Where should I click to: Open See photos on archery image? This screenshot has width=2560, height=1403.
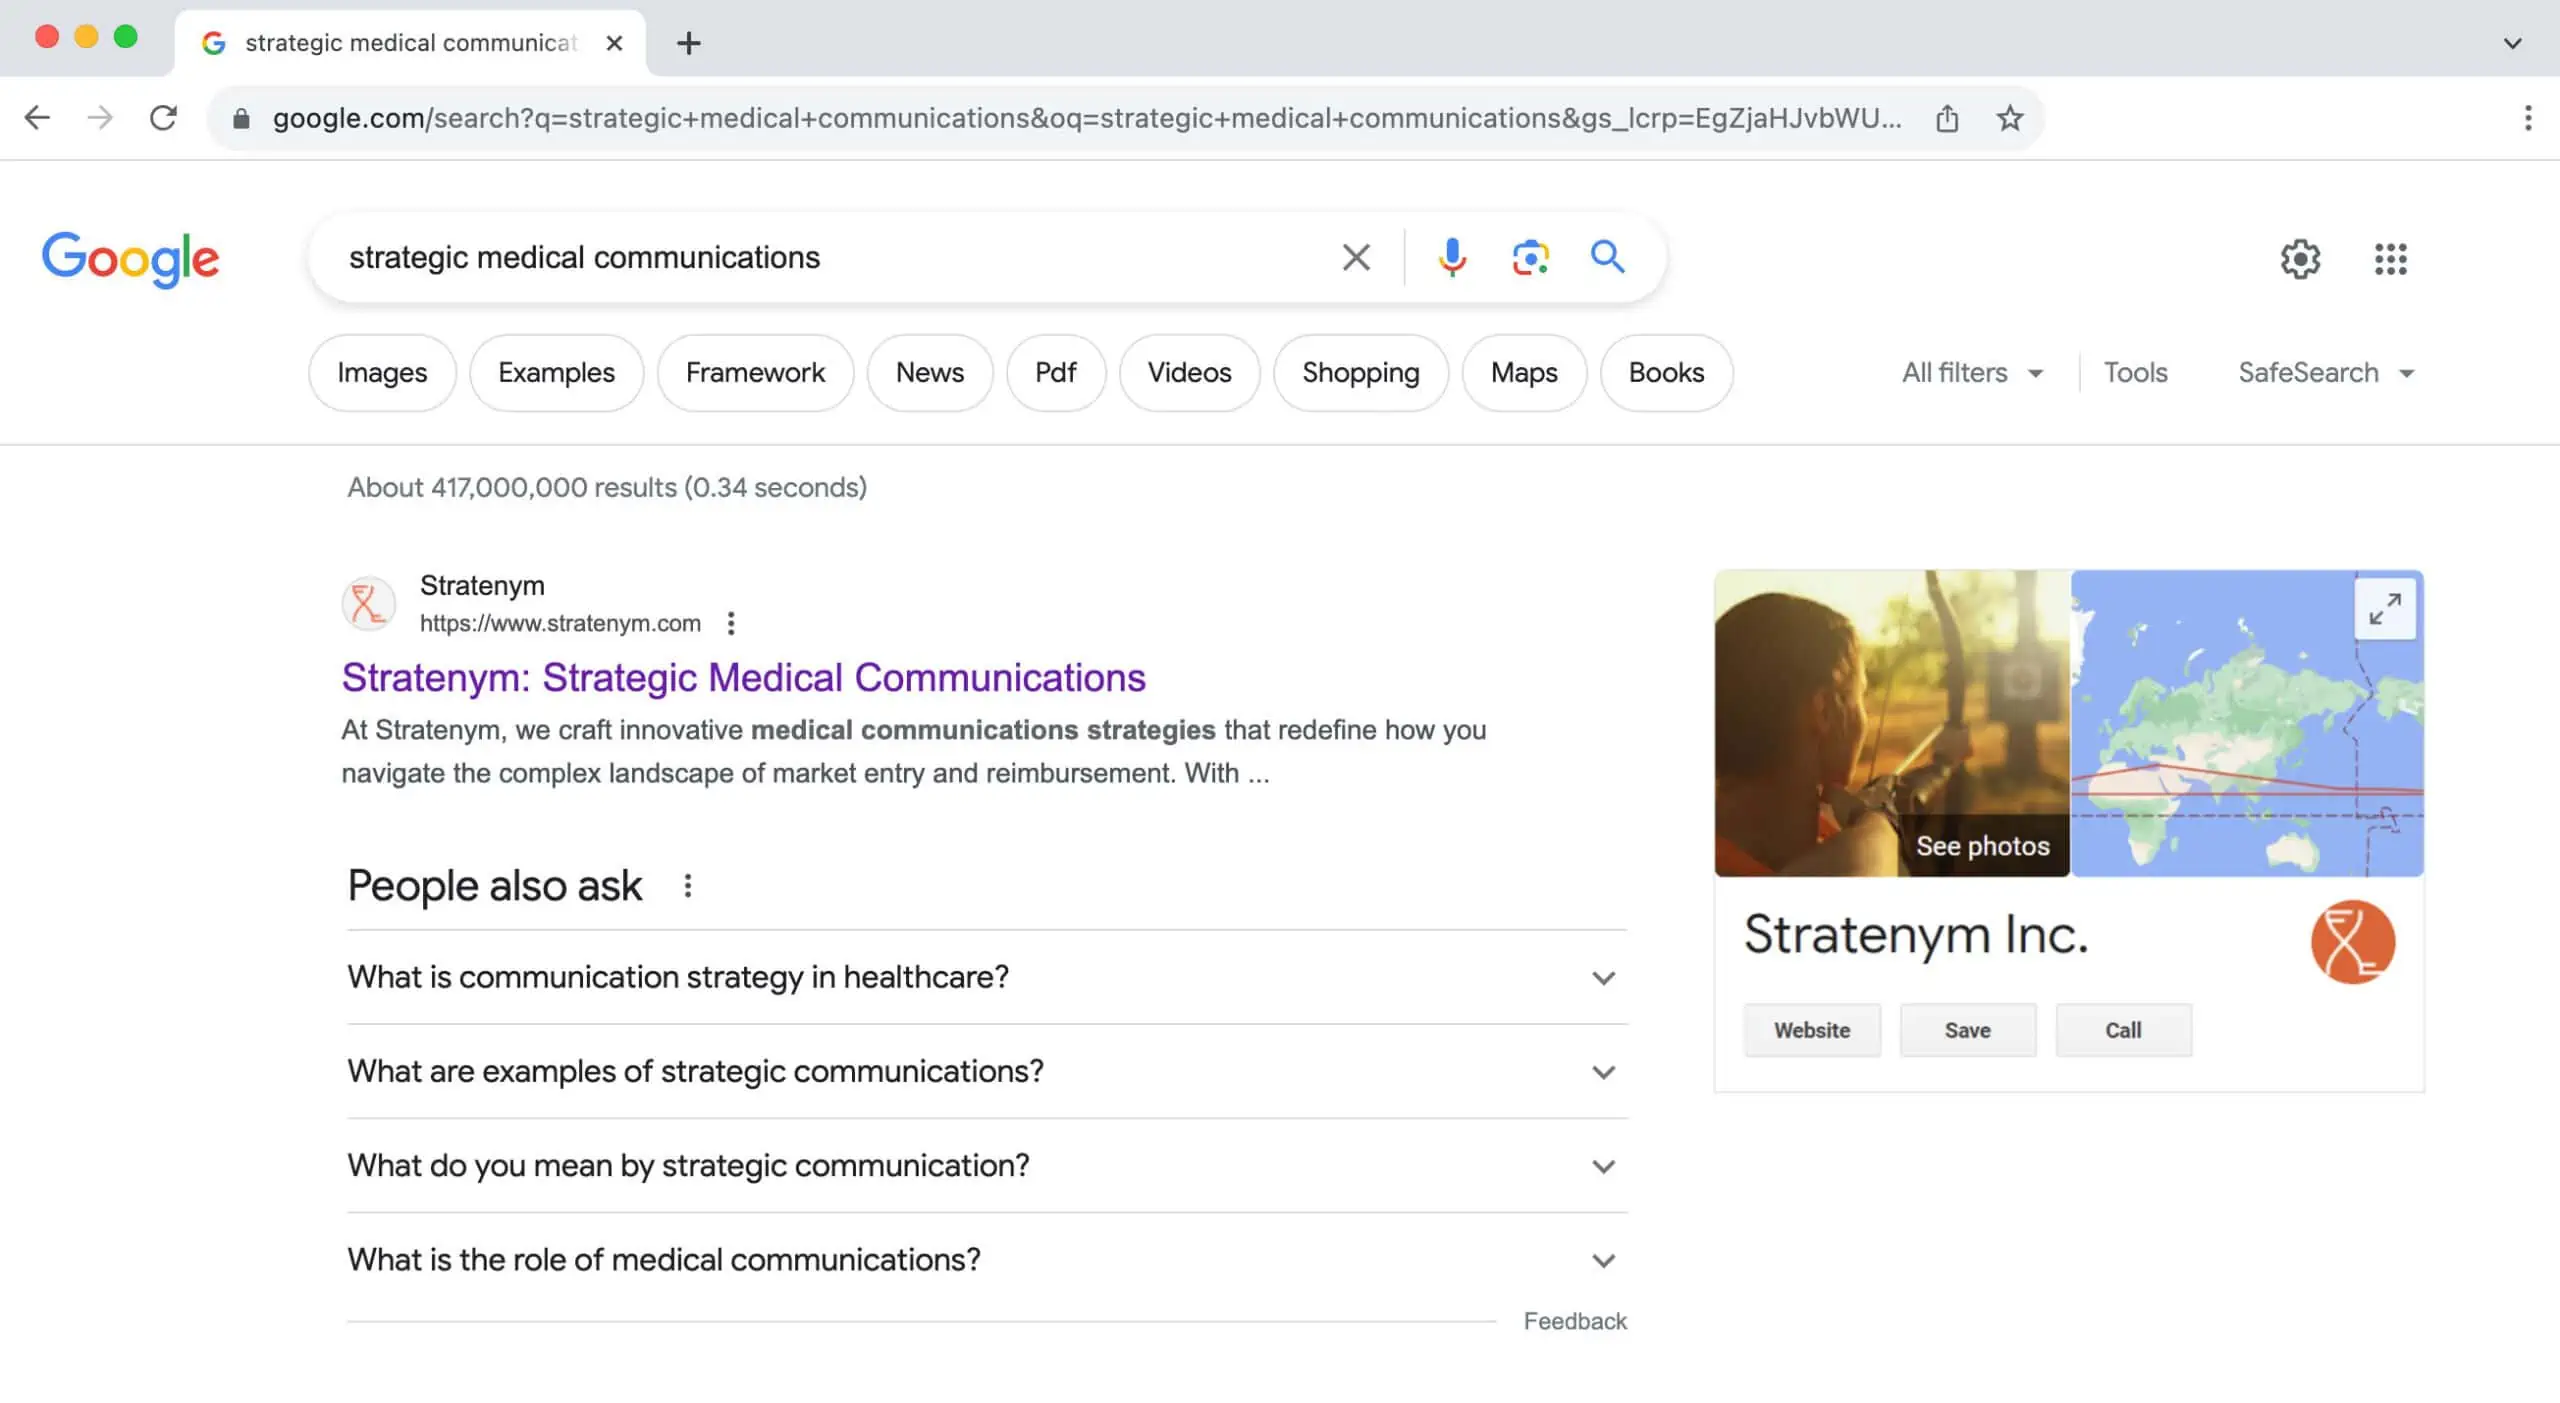point(1982,846)
